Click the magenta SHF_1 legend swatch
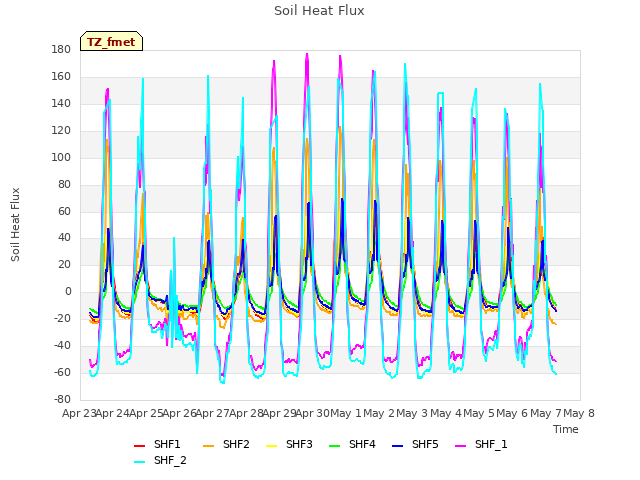This screenshot has width=640, height=480. (460, 446)
